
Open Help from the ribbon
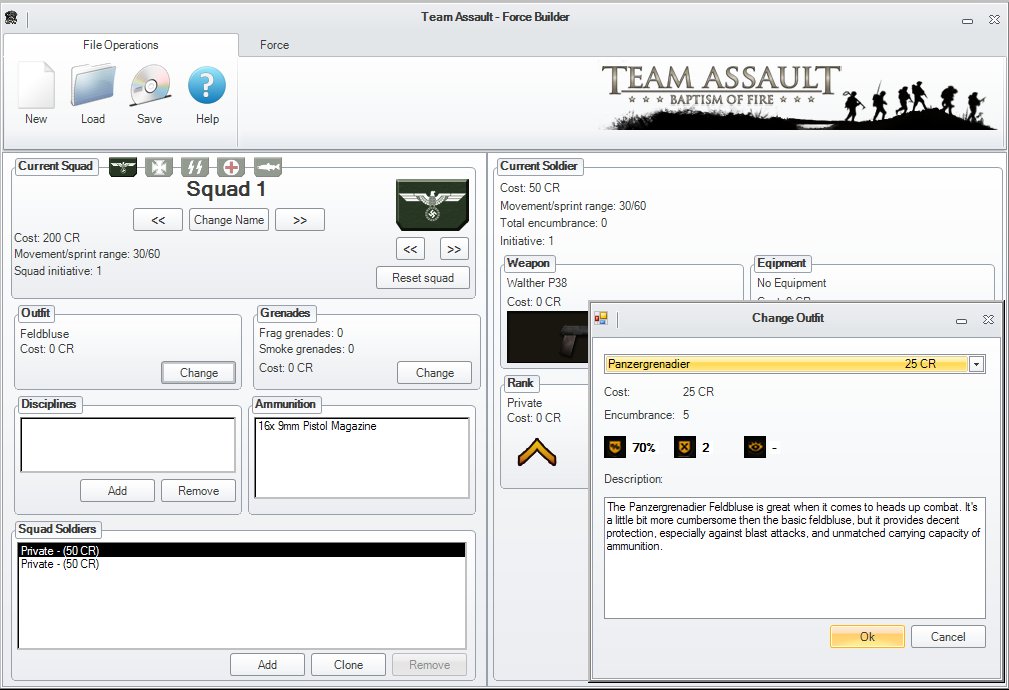click(207, 92)
